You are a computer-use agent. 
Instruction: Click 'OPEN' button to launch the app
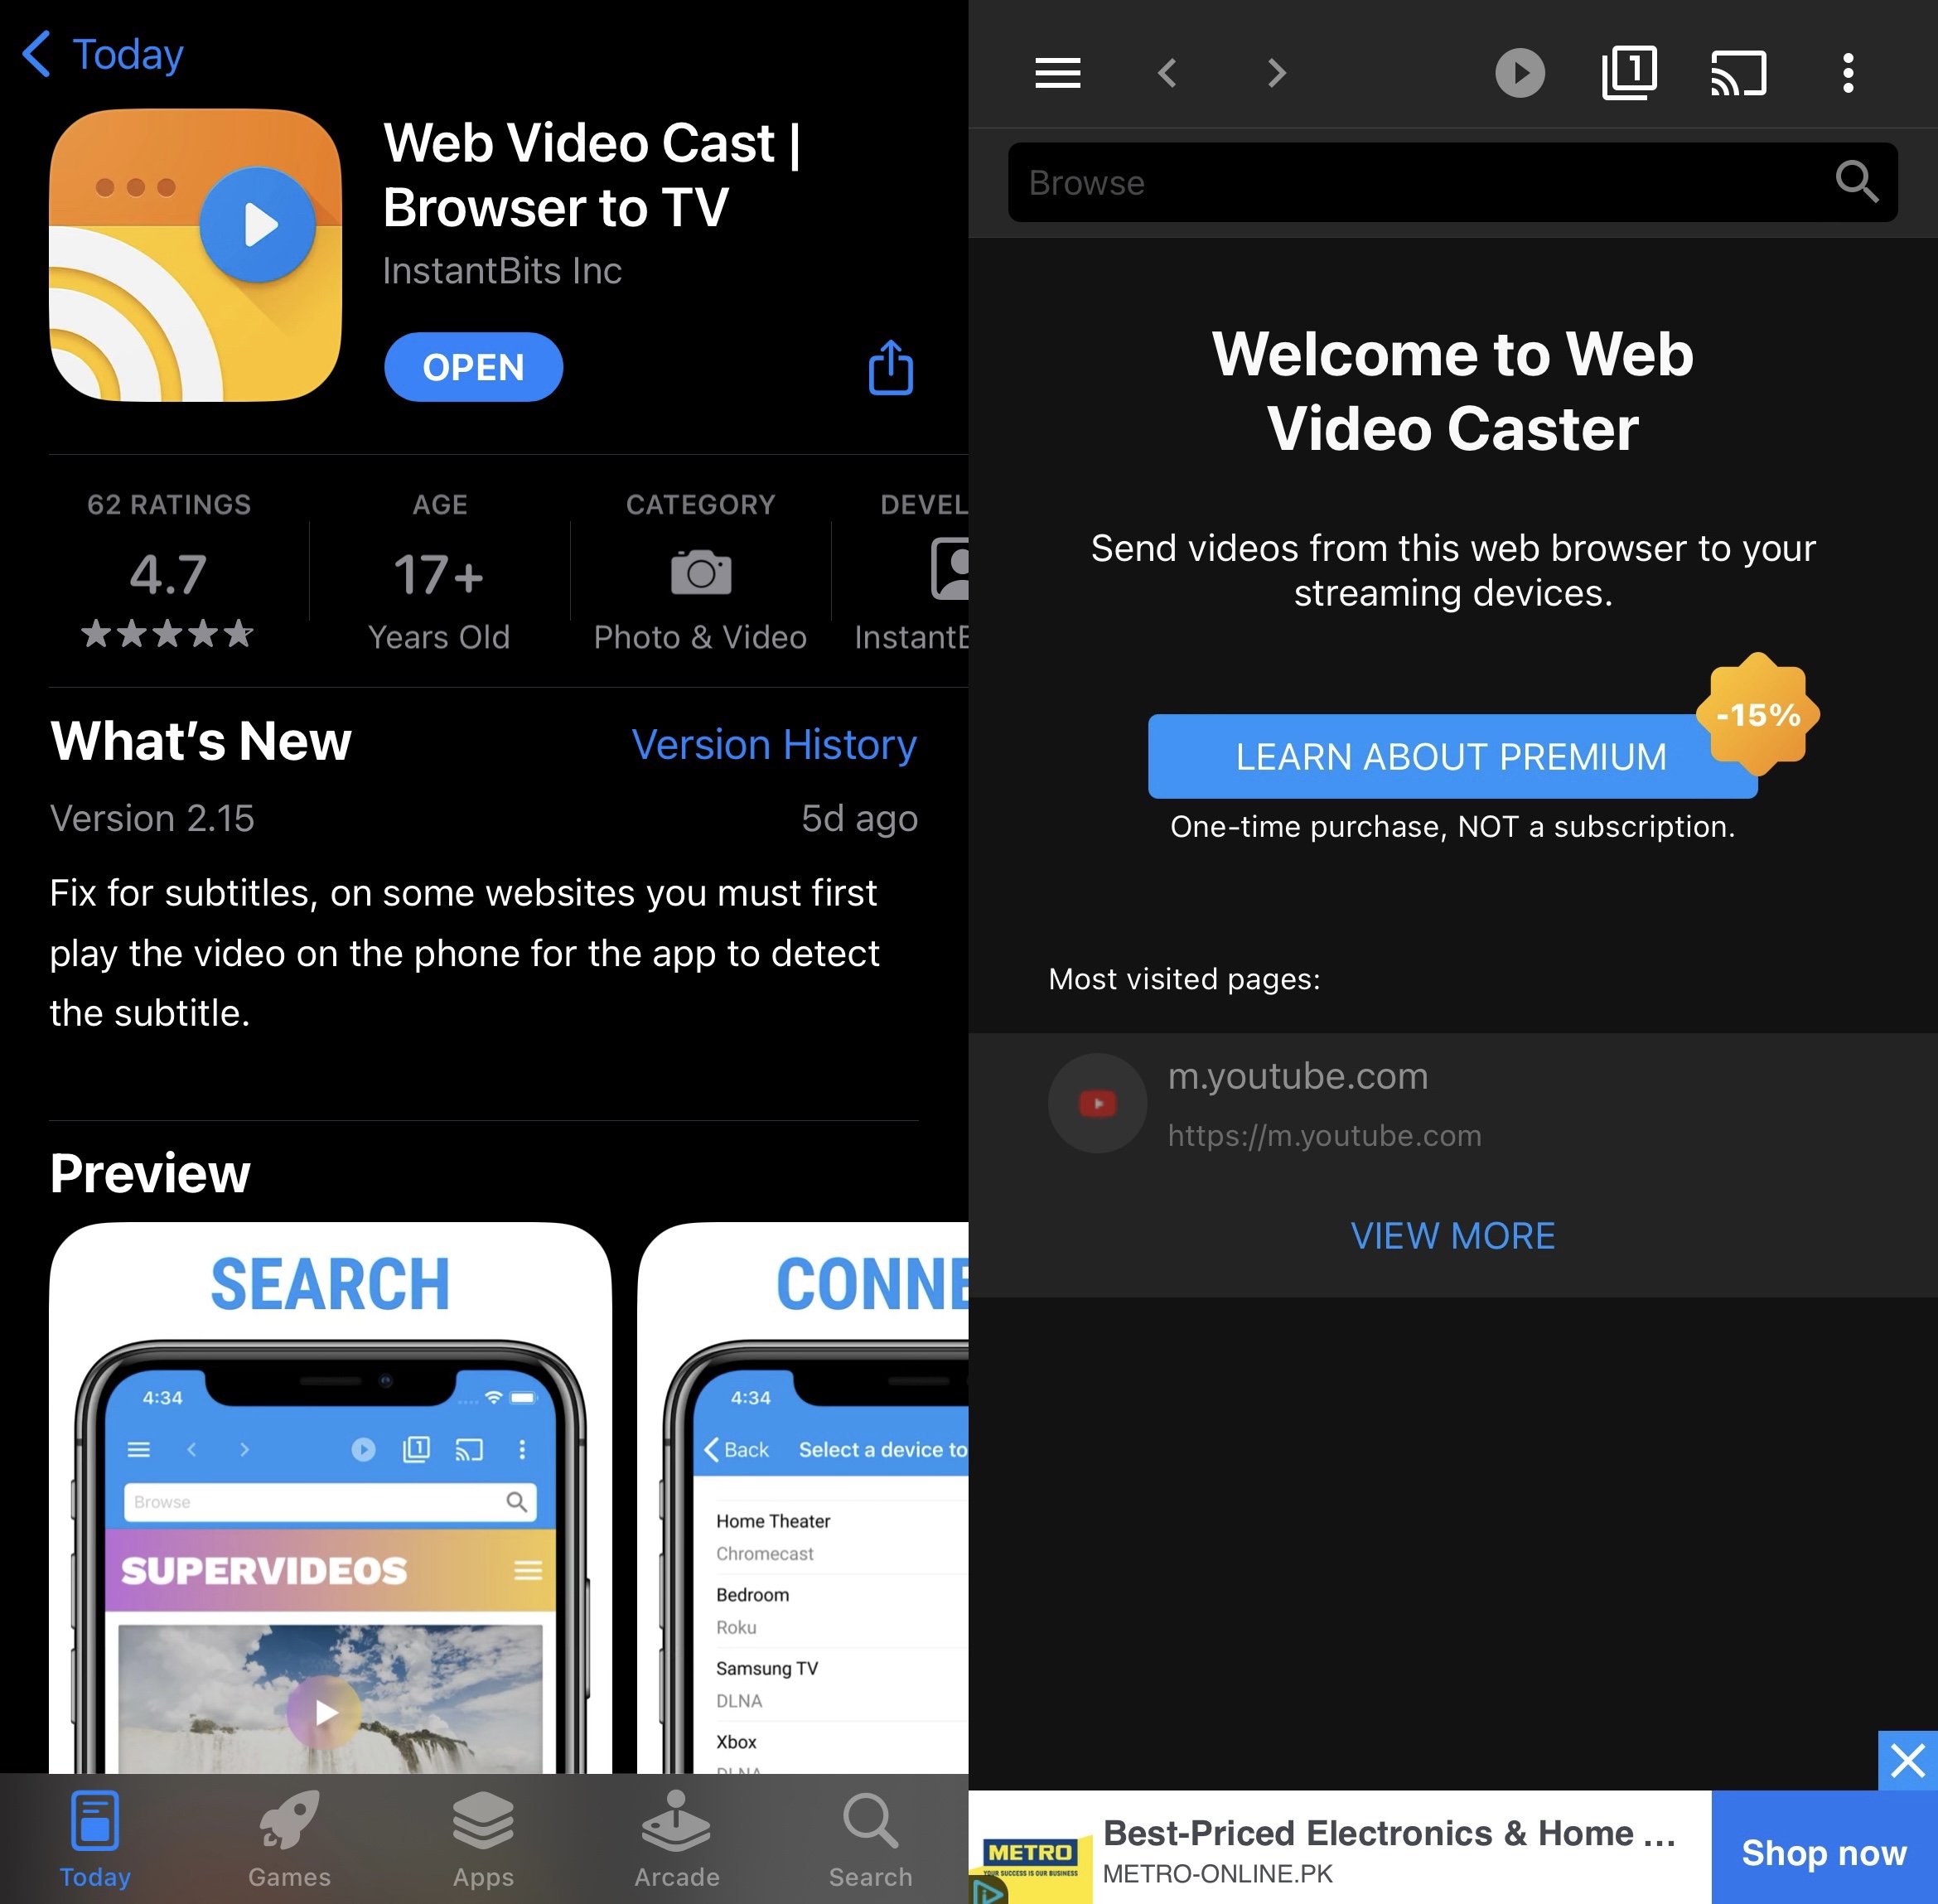coord(471,366)
